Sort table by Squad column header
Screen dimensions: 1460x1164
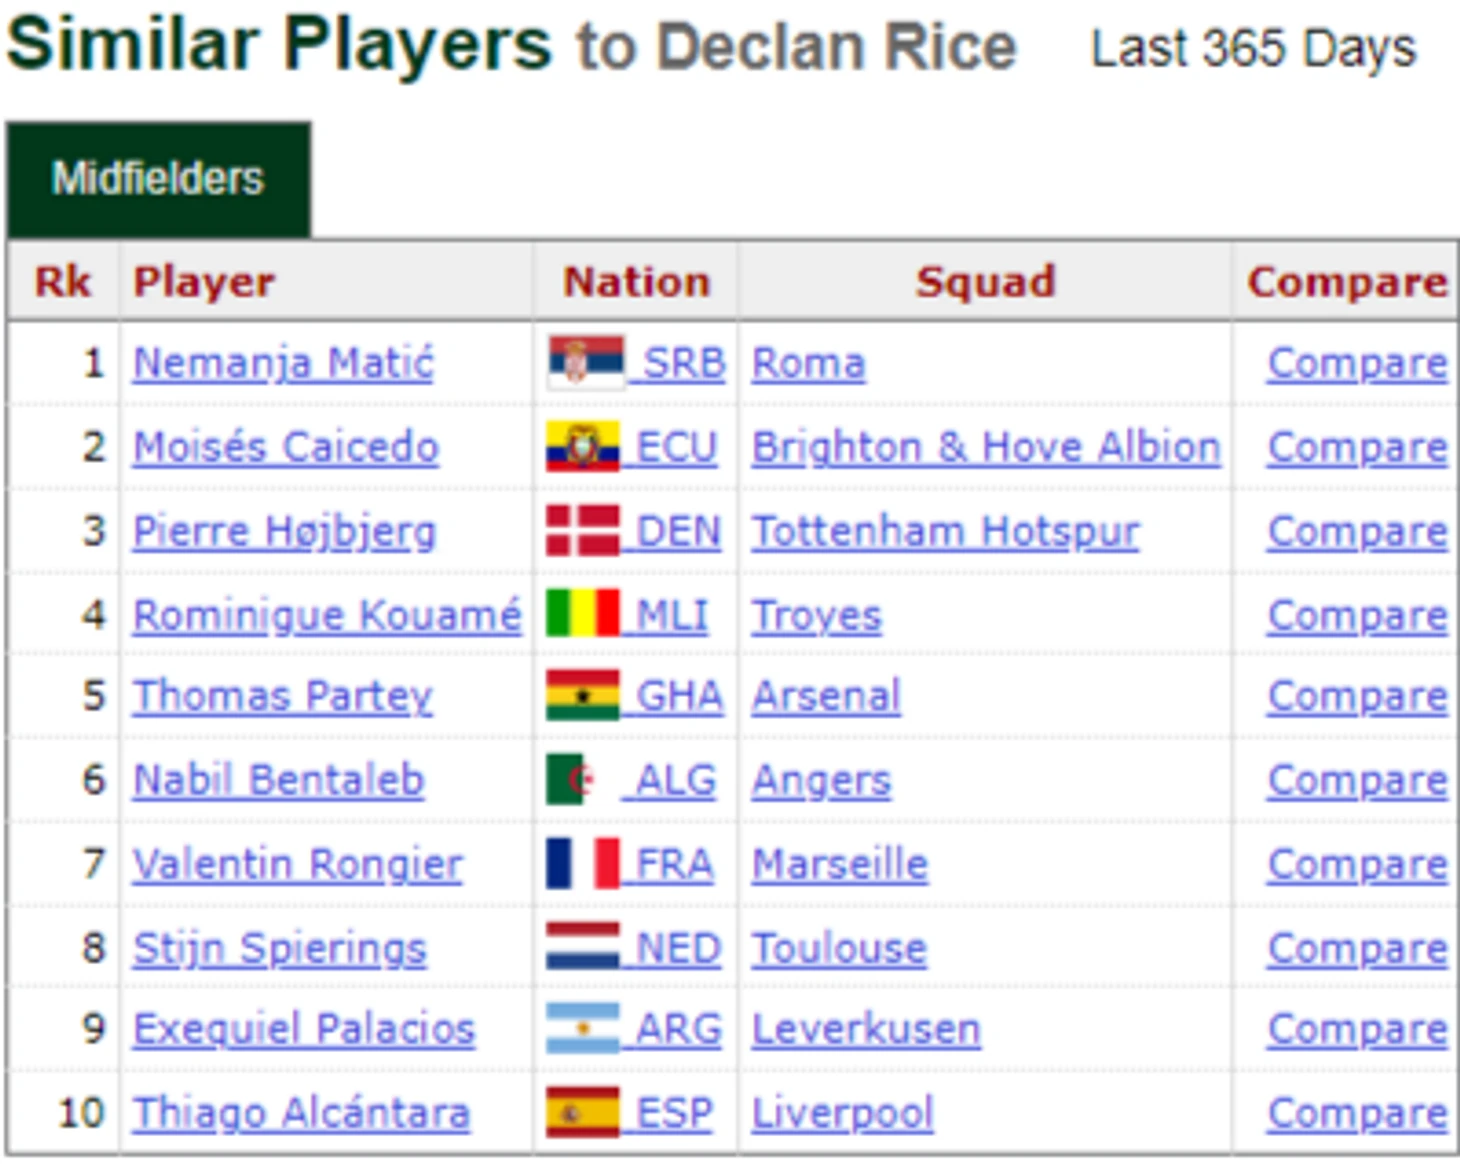(985, 281)
